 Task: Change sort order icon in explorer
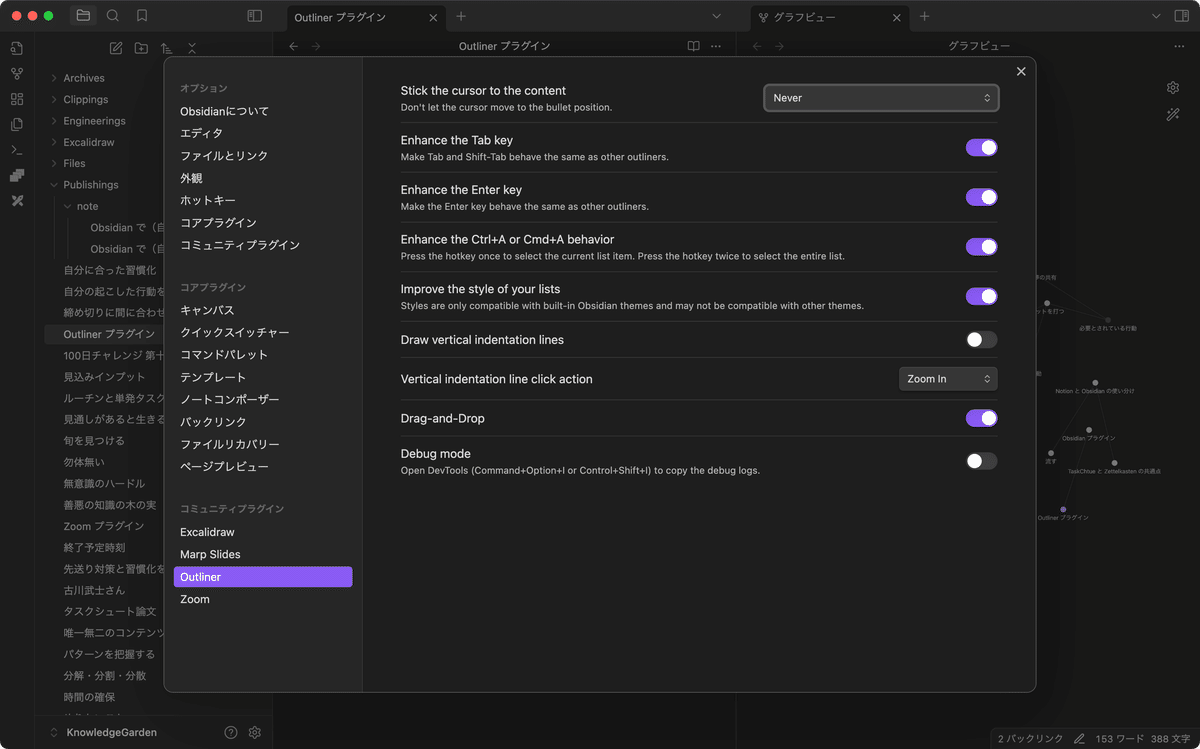[x=166, y=48]
